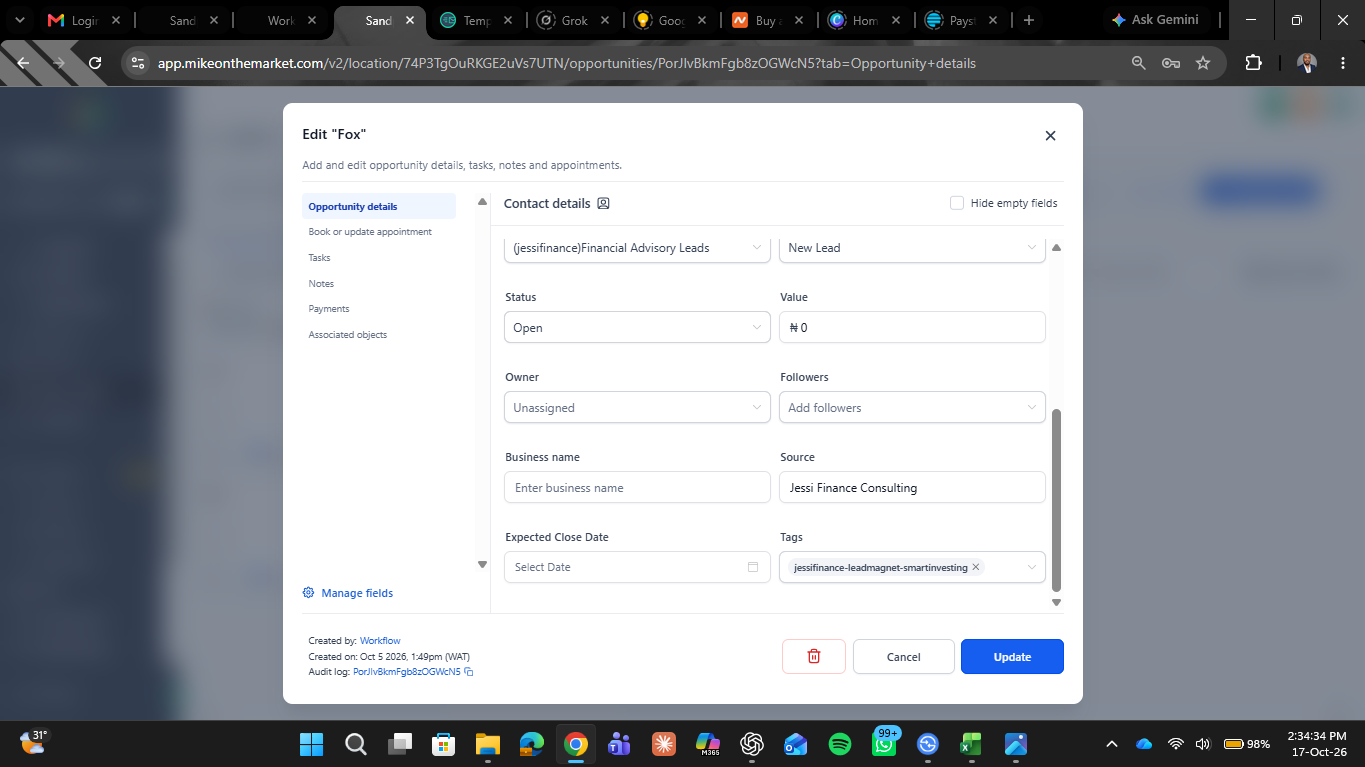Open Microsoft Teams from taskbar
Viewport: 1365px width, 767px height.
coord(619,744)
